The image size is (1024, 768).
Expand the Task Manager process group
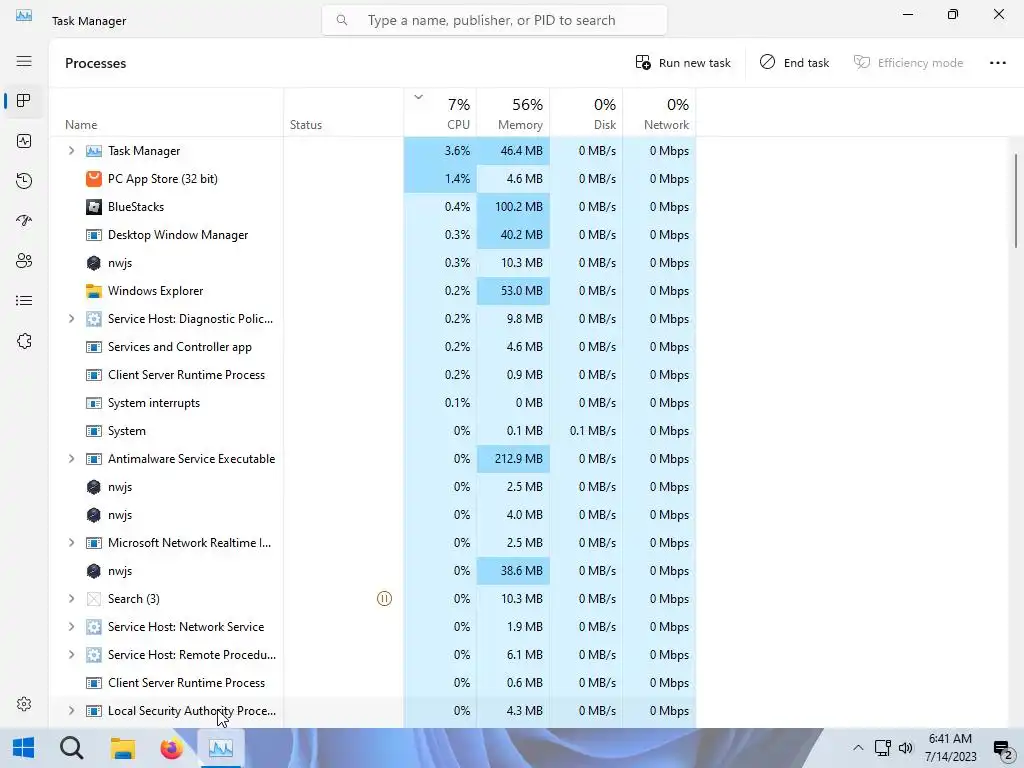71,151
